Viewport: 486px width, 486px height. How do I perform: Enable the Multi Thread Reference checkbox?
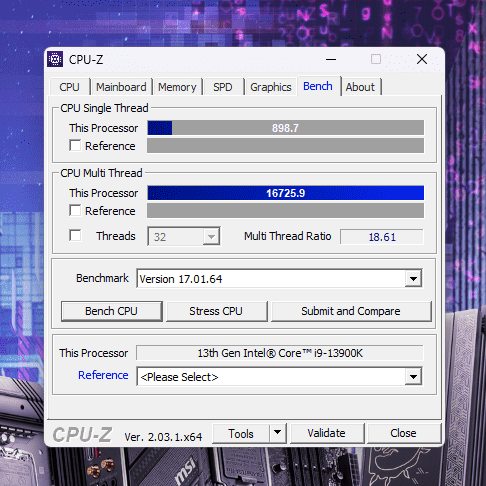click(x=75, y=211)
